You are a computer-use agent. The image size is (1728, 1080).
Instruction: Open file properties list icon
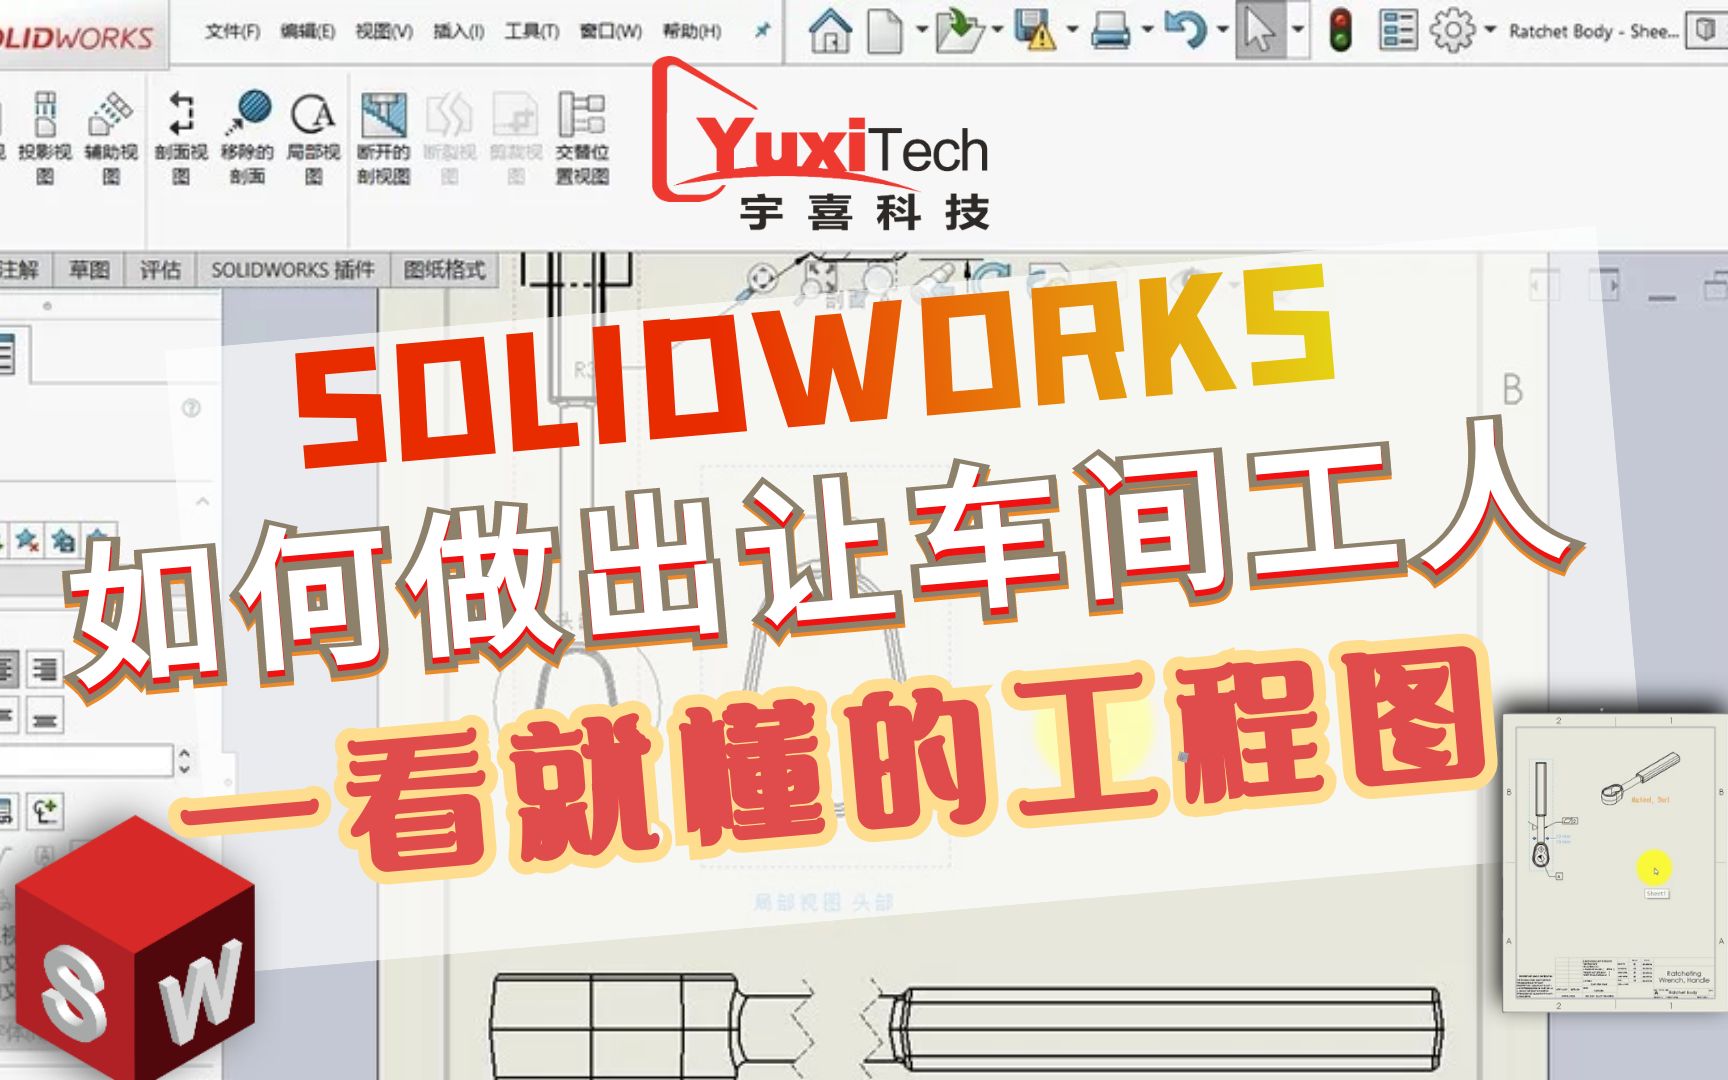click(x=1397, y=30)
